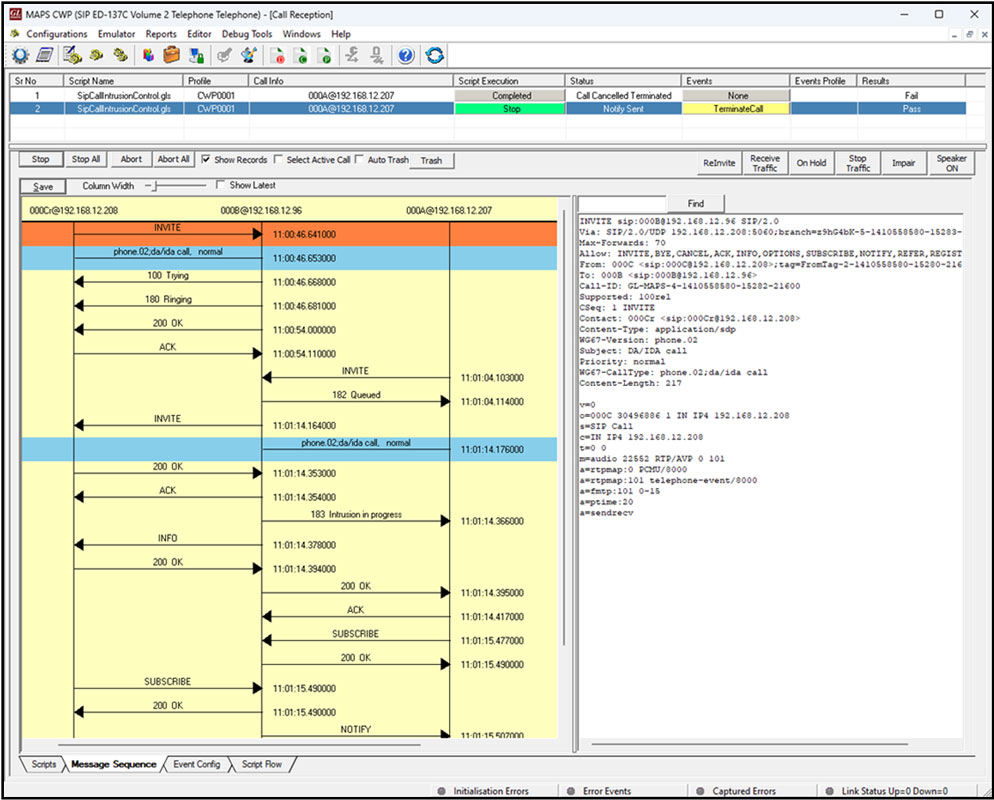
Task: Click the None events cell in row 1
Action: click(738, 95)
